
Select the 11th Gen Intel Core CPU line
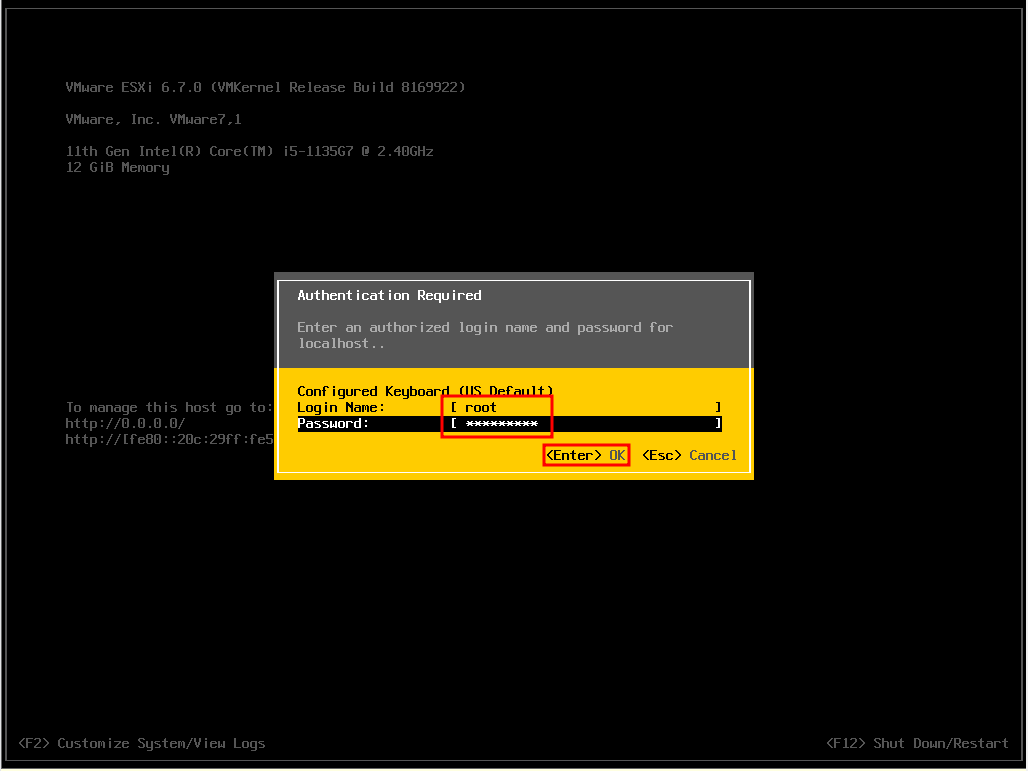(249, 151)
